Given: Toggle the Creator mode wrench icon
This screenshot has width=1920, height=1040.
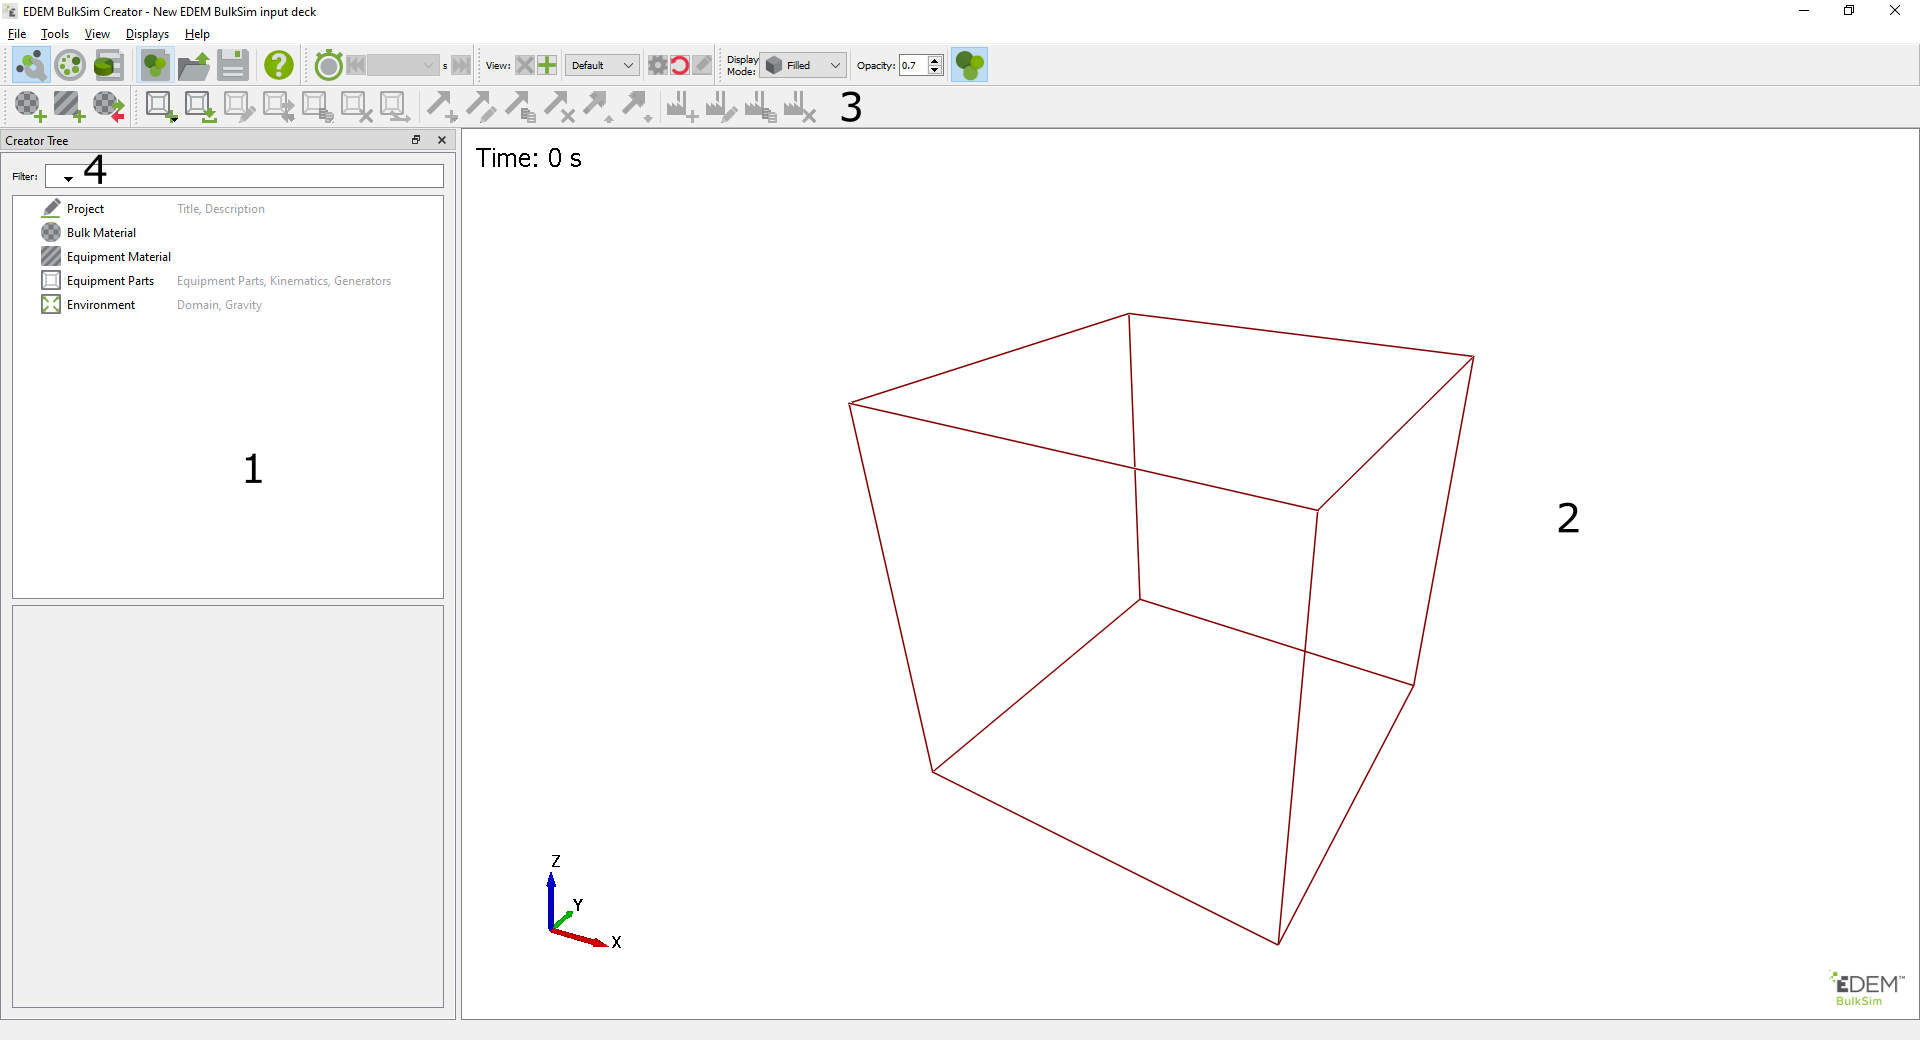Looking at the screenshot, I should coord(30,65).
